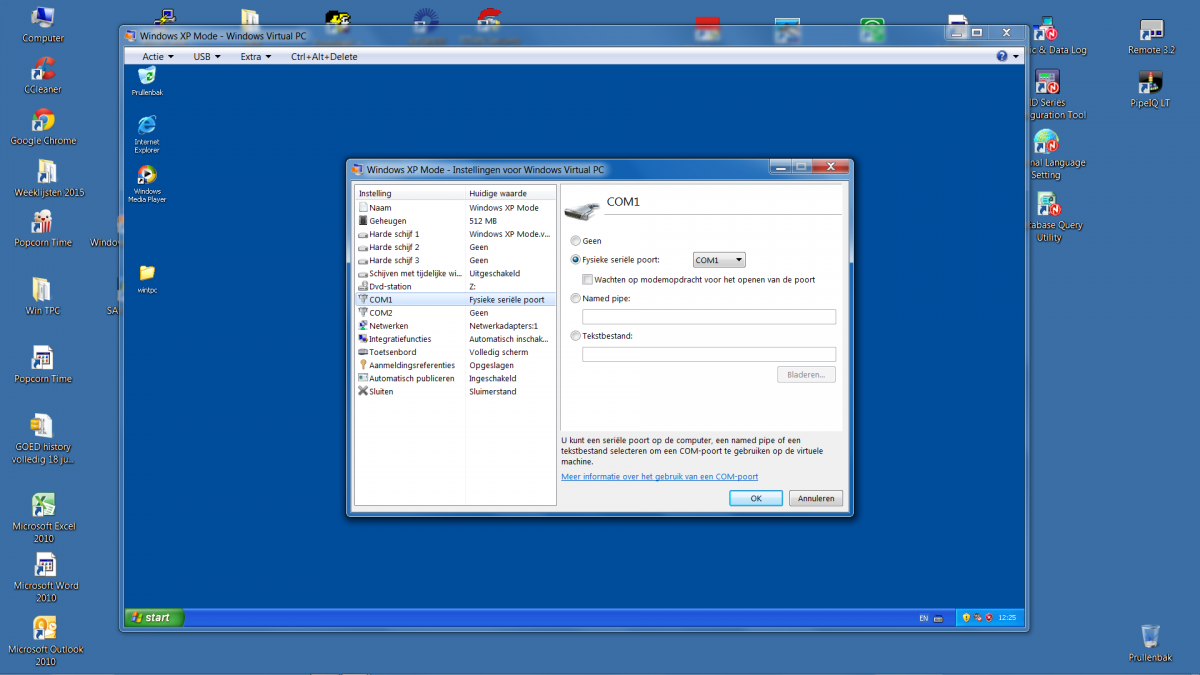
Task: Toggle Wachten op modemopdracht checkbox
Action: (x=588, y=280)
